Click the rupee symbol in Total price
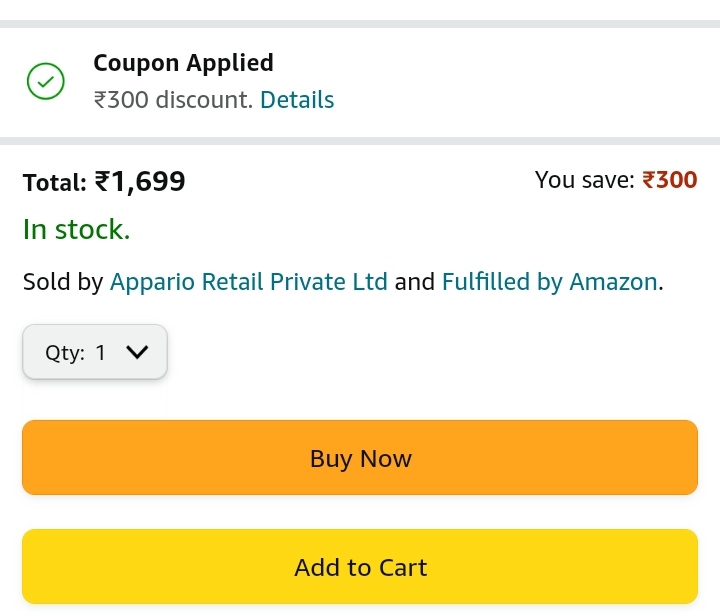This screenshot has height=616, width=720. click(102, 181)
